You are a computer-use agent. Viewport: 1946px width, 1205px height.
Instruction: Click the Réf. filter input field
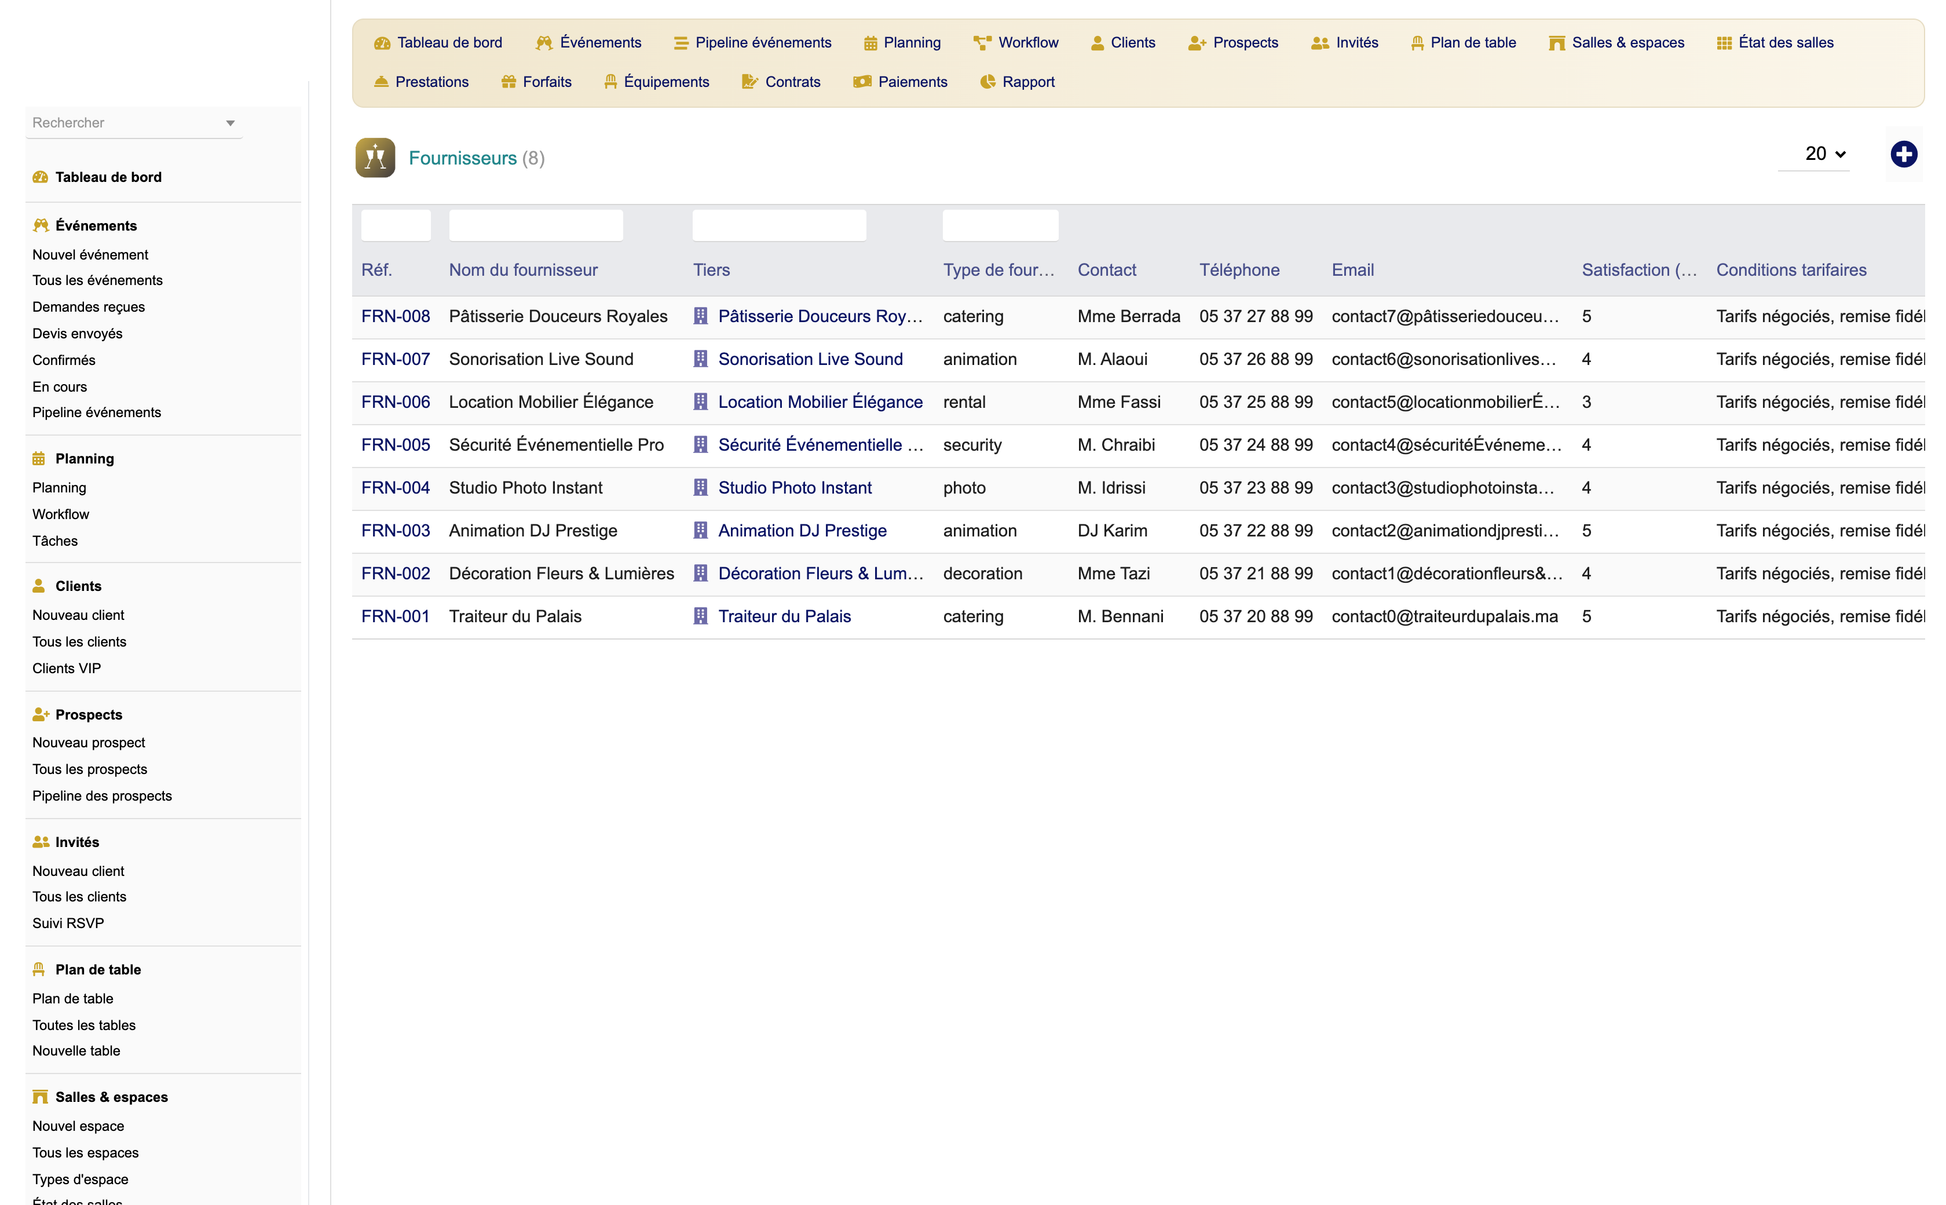click(396, 225)
